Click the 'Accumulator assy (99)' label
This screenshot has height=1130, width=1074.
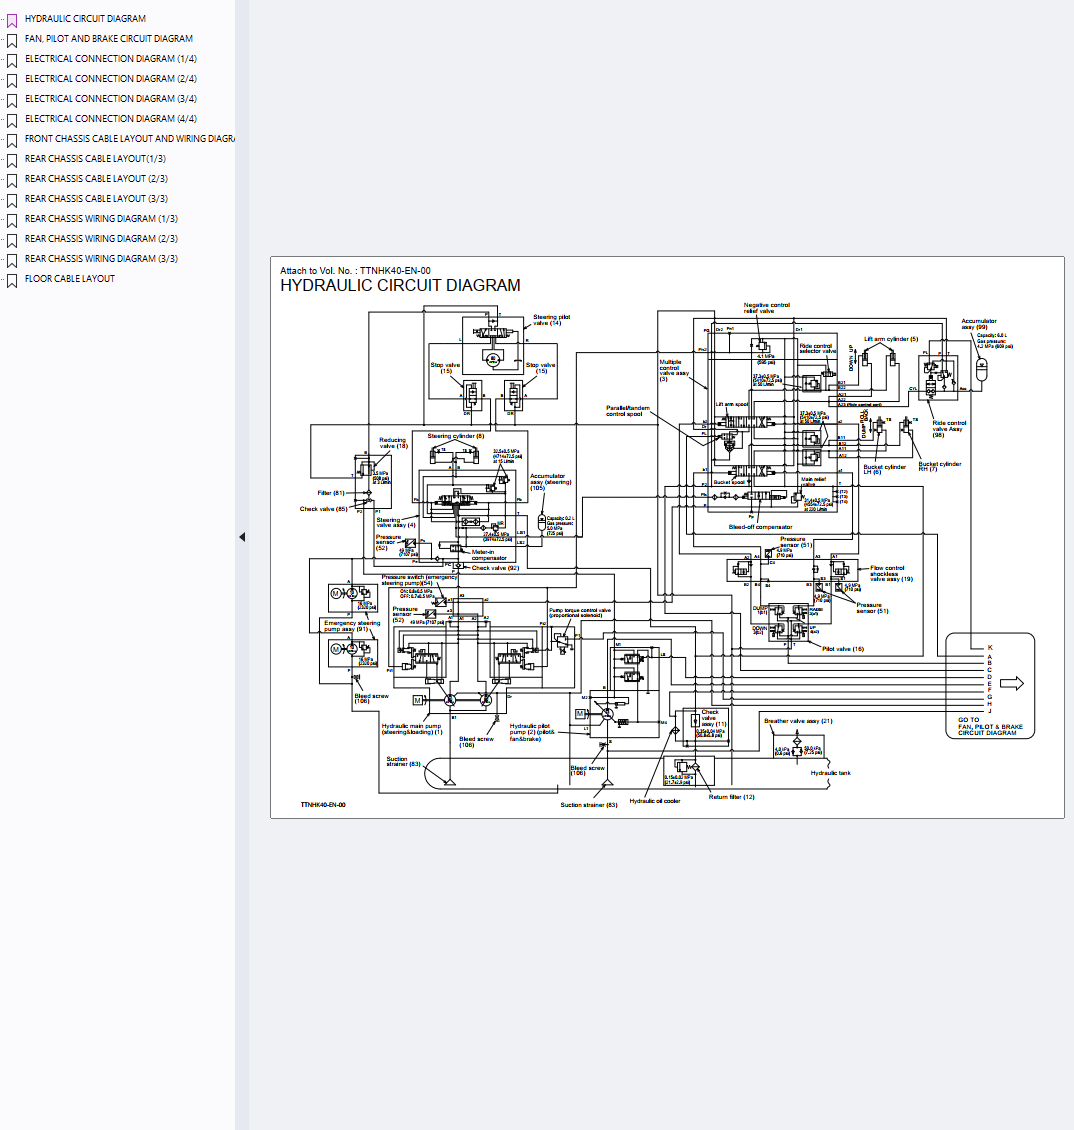[x=978, y=324]
